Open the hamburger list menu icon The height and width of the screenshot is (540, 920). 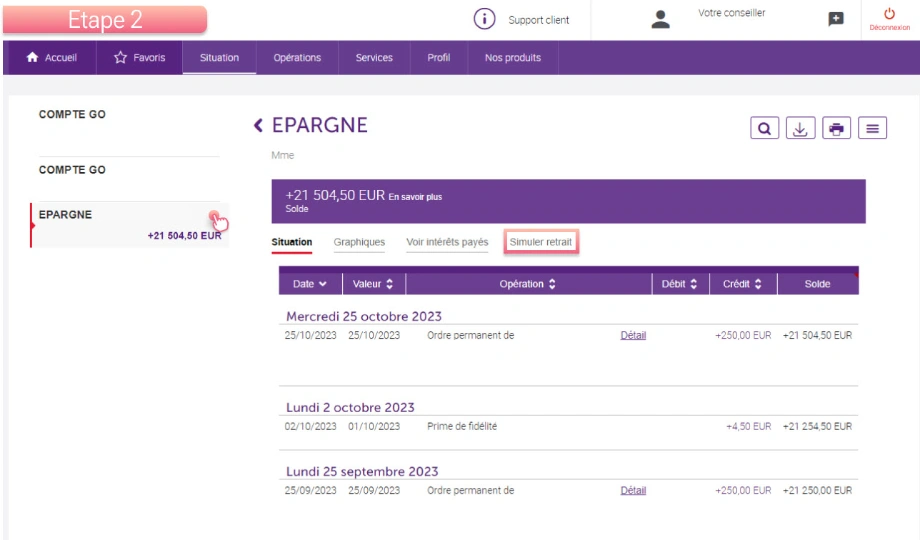click(872, 128)
